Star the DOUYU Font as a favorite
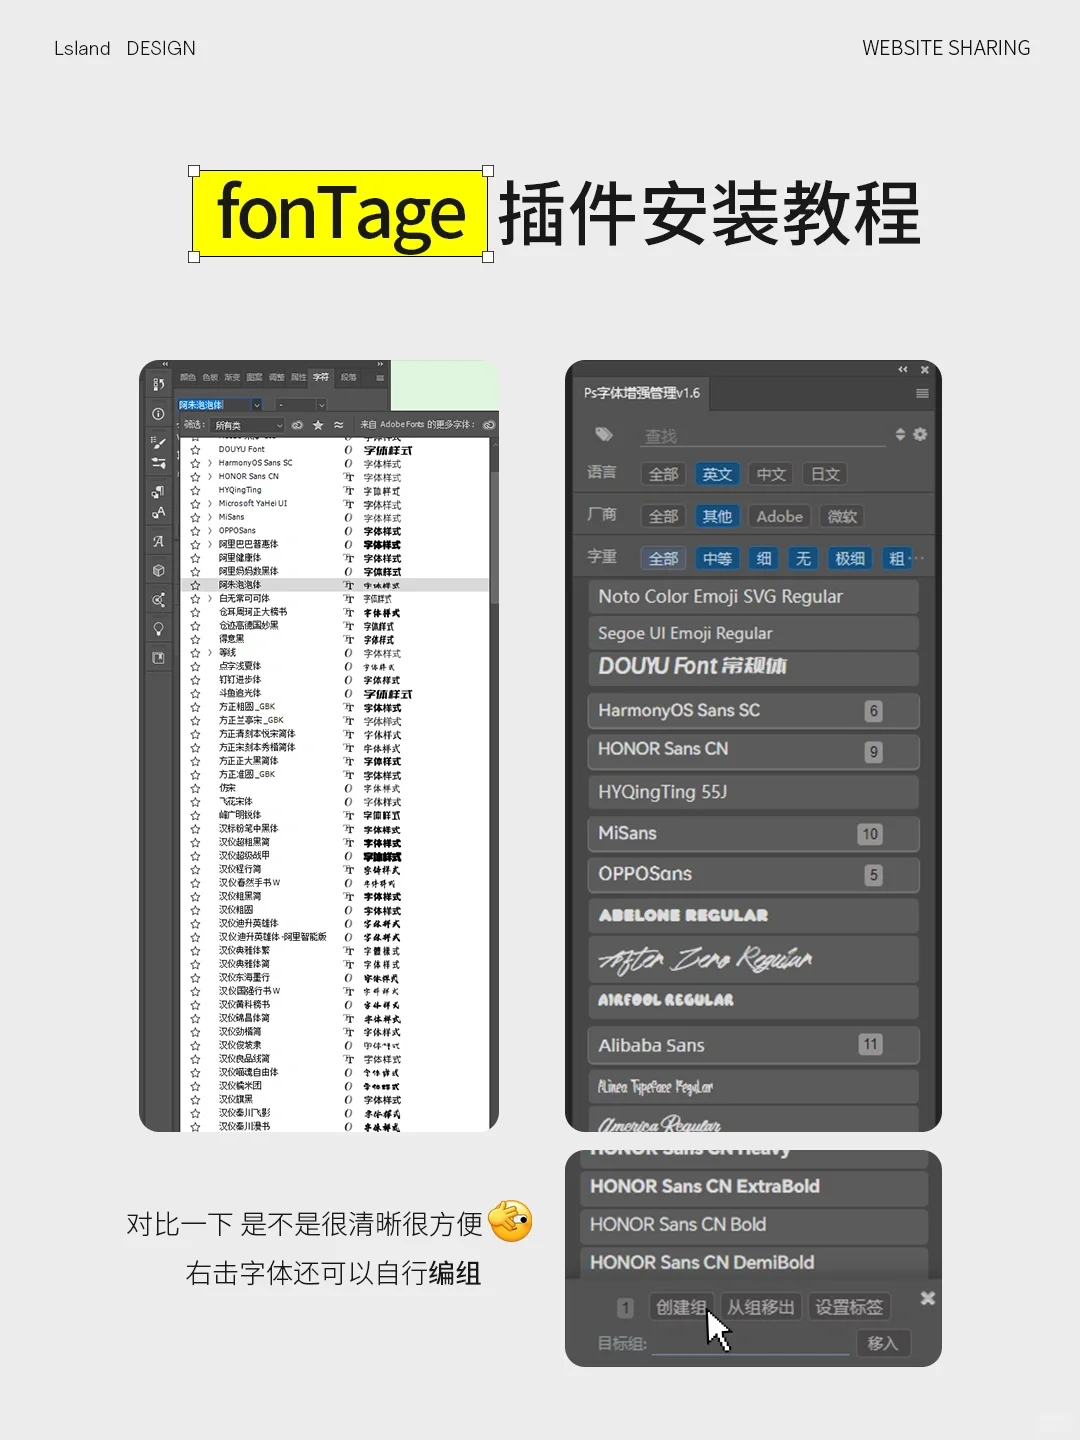 click(193, 448)
